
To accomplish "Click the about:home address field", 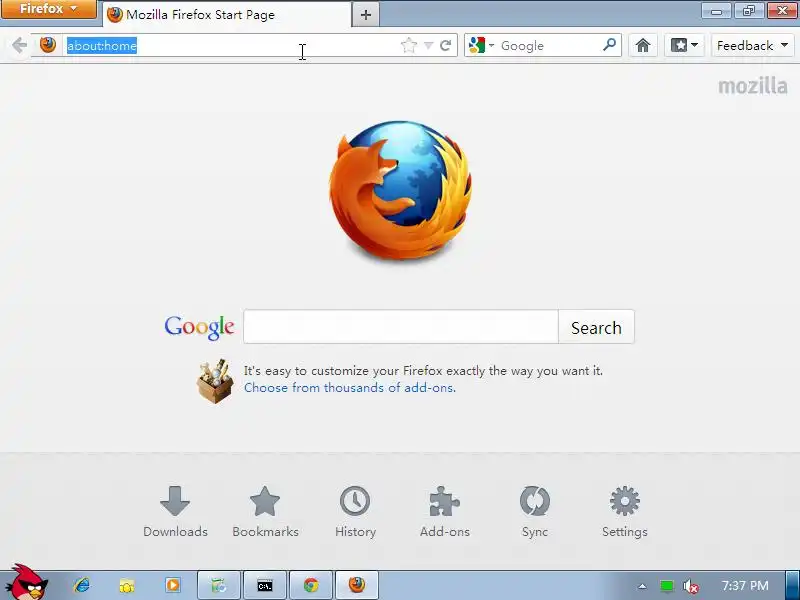I will point(230,45).
